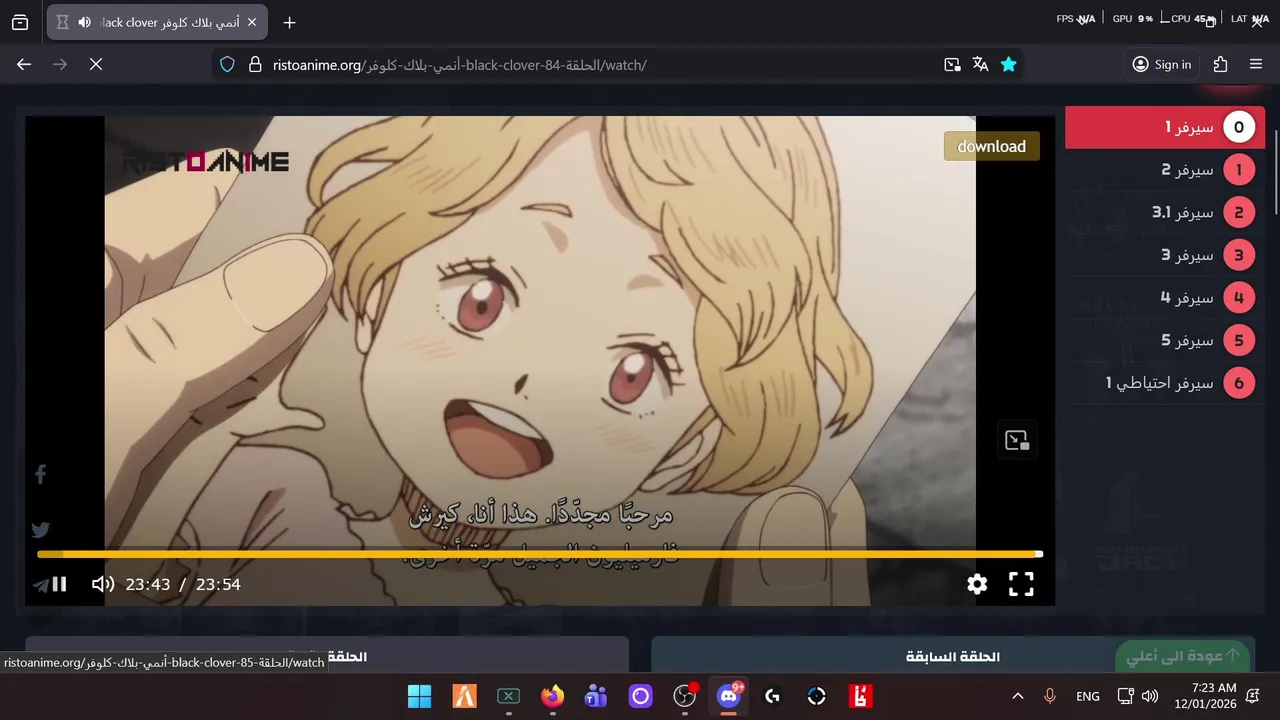Open clock and date 7:23 AM

[1206, 696]
